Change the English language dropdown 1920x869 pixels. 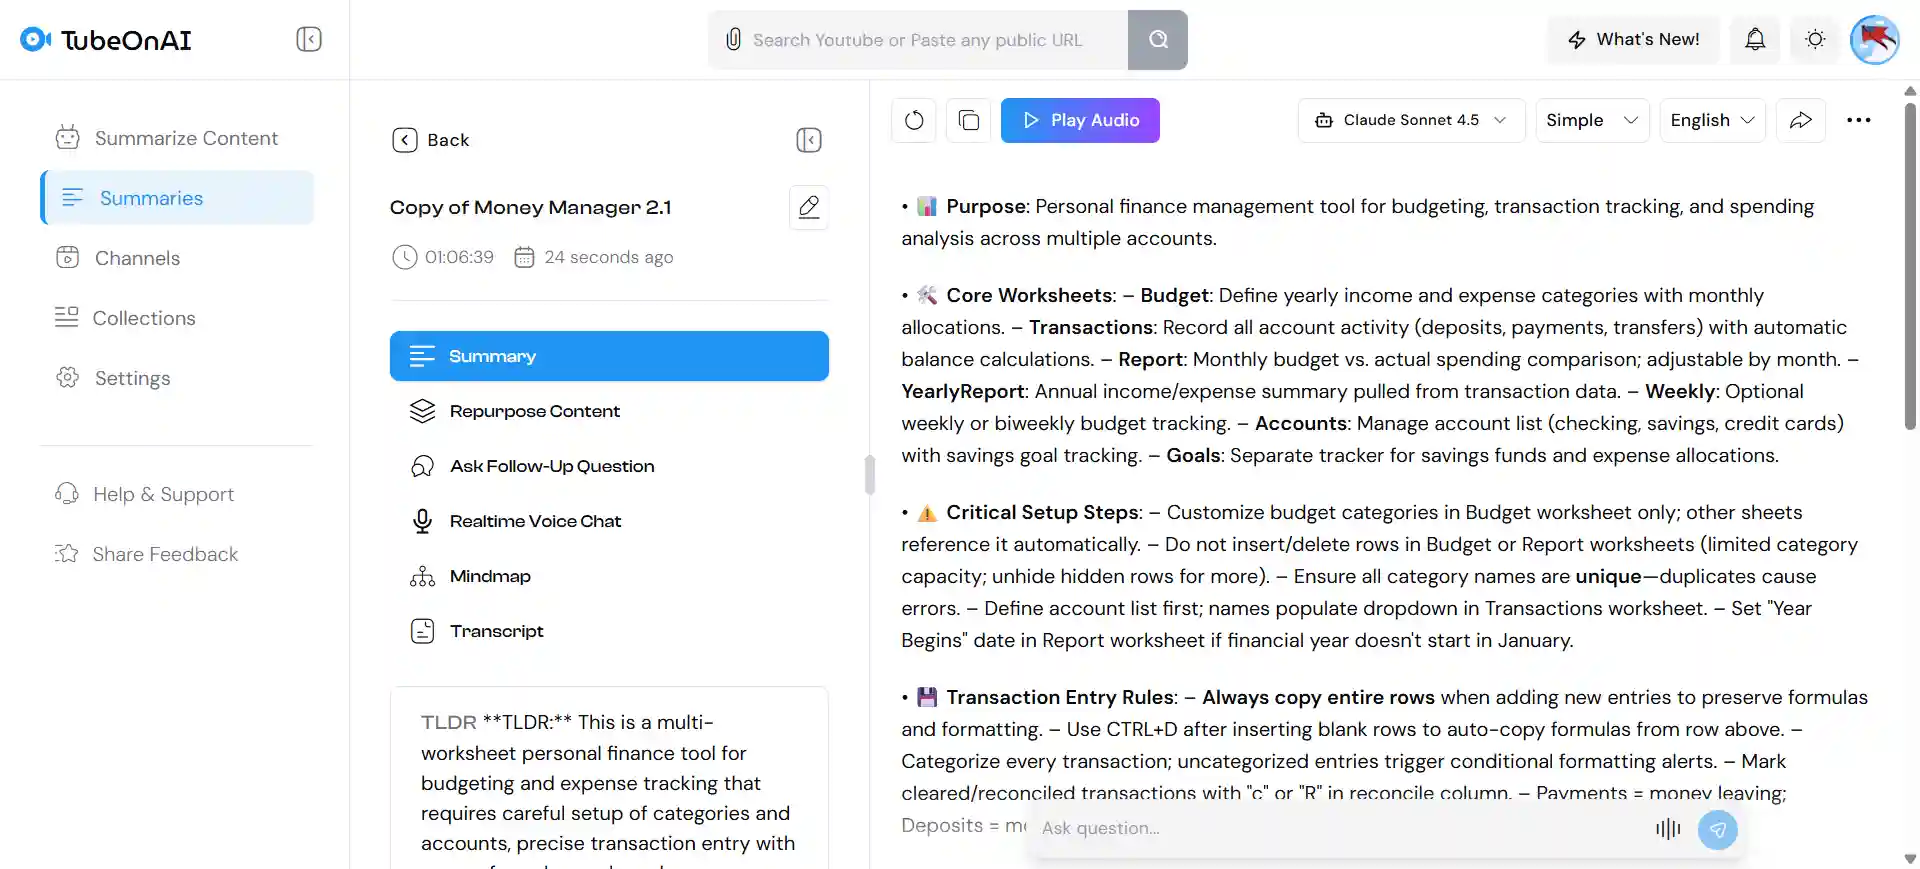tap(1712, 120)
